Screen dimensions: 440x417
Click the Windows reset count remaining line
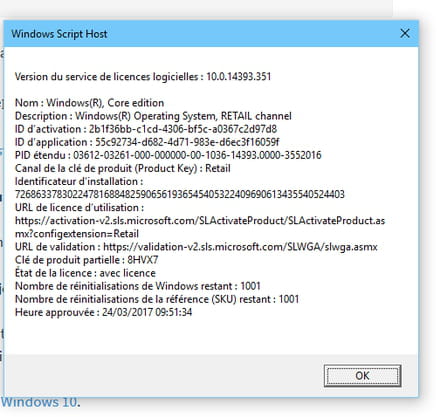coord(138,286)
